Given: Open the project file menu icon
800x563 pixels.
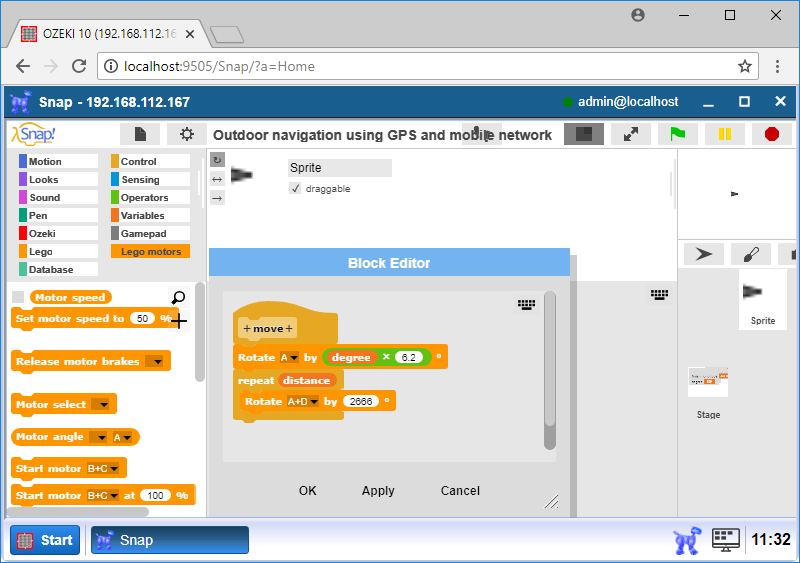Looking at the screenshot, I should pos(140,134).
